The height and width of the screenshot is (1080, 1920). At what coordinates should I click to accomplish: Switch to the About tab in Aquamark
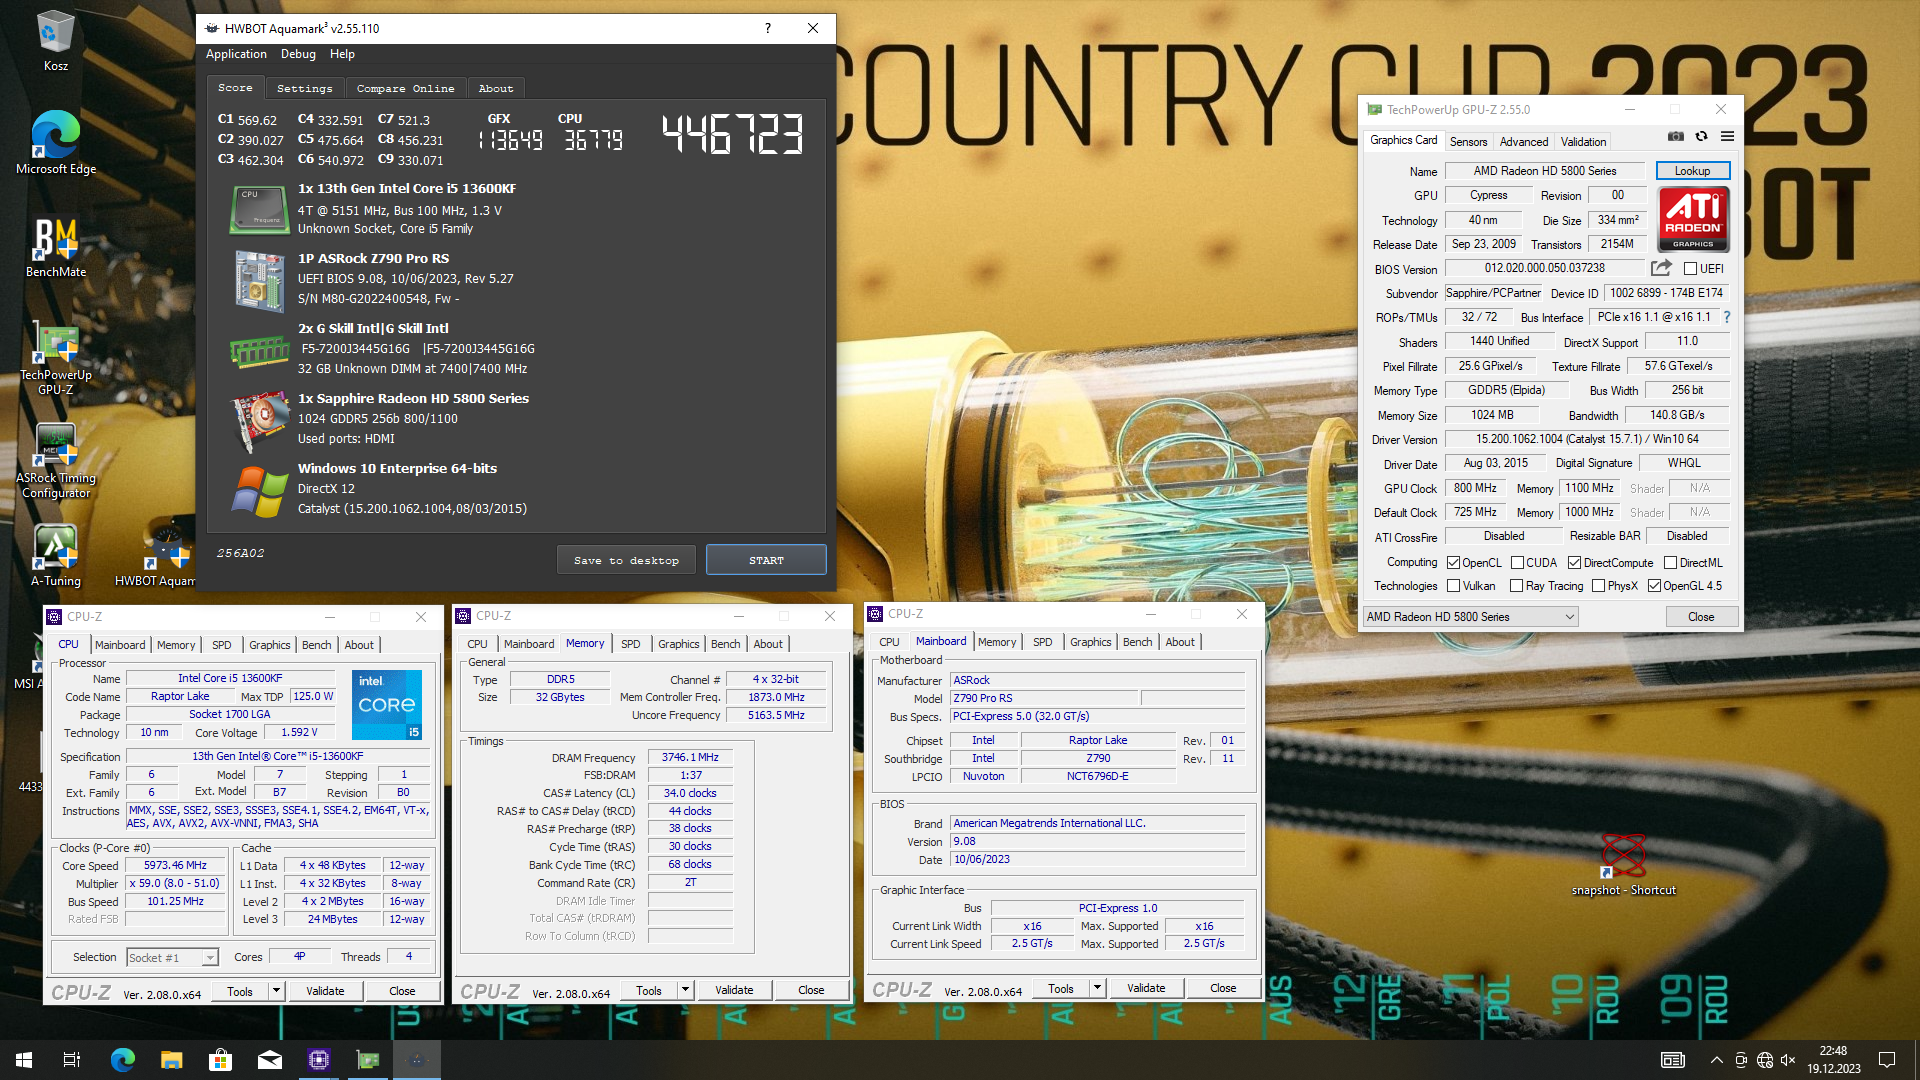(x=496, y=88)
